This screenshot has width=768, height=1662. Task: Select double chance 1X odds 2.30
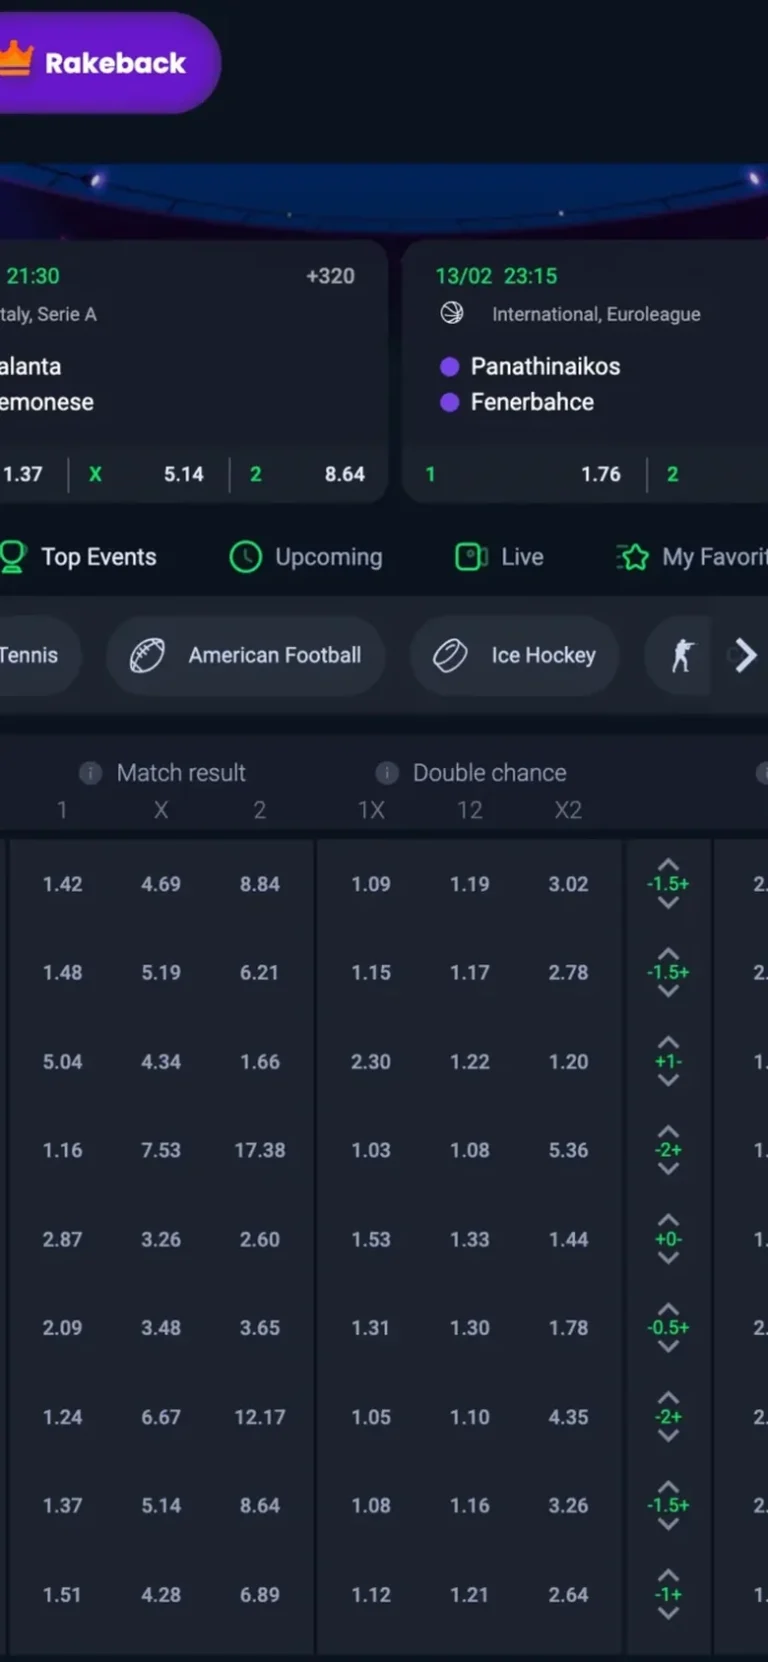[371, 1062]
